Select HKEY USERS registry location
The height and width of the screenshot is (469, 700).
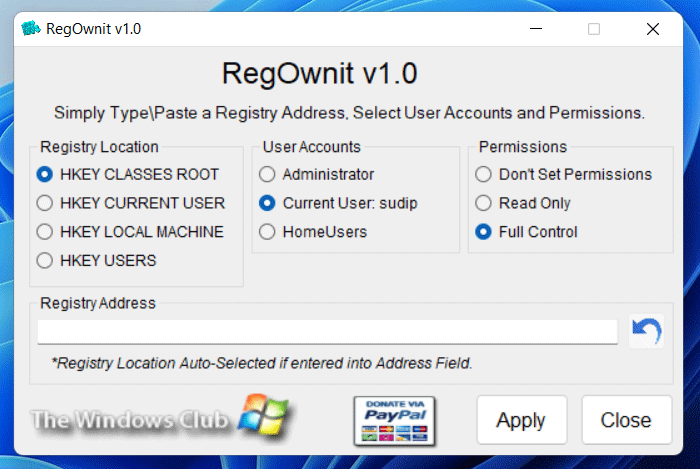pyautogui.click(x=96, y=260)
